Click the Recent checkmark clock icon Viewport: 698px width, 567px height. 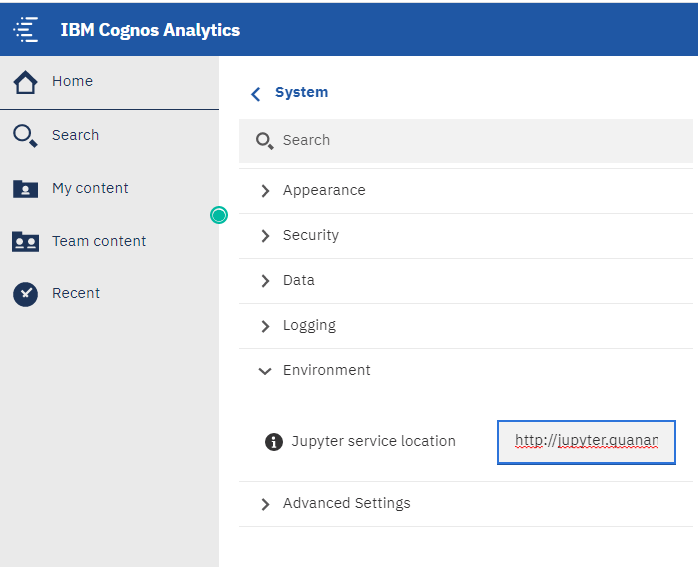point(25,294)
